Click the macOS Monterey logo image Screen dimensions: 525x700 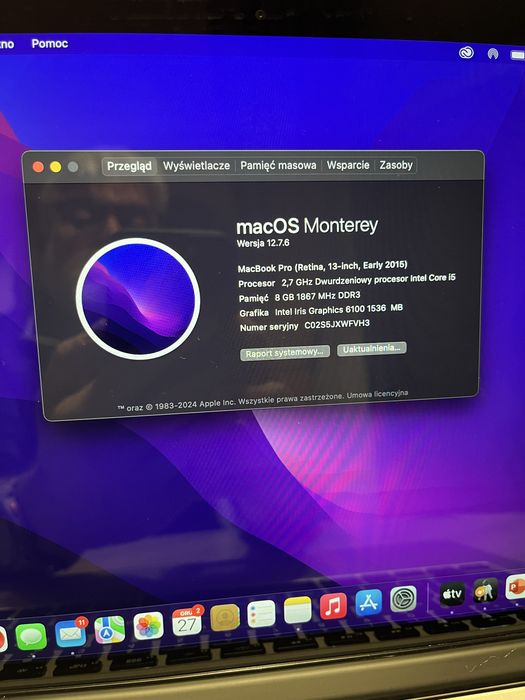pyautogui.click(x=138, y=299)
